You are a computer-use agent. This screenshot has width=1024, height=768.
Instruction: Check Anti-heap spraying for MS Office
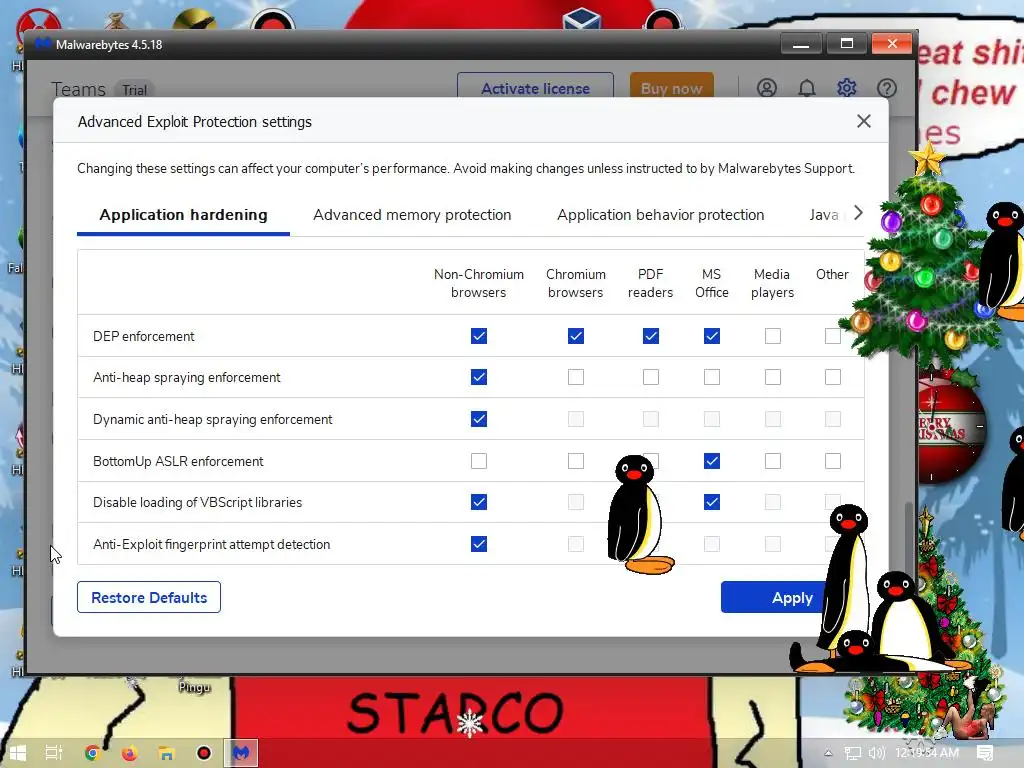click(x=712, y=377)
